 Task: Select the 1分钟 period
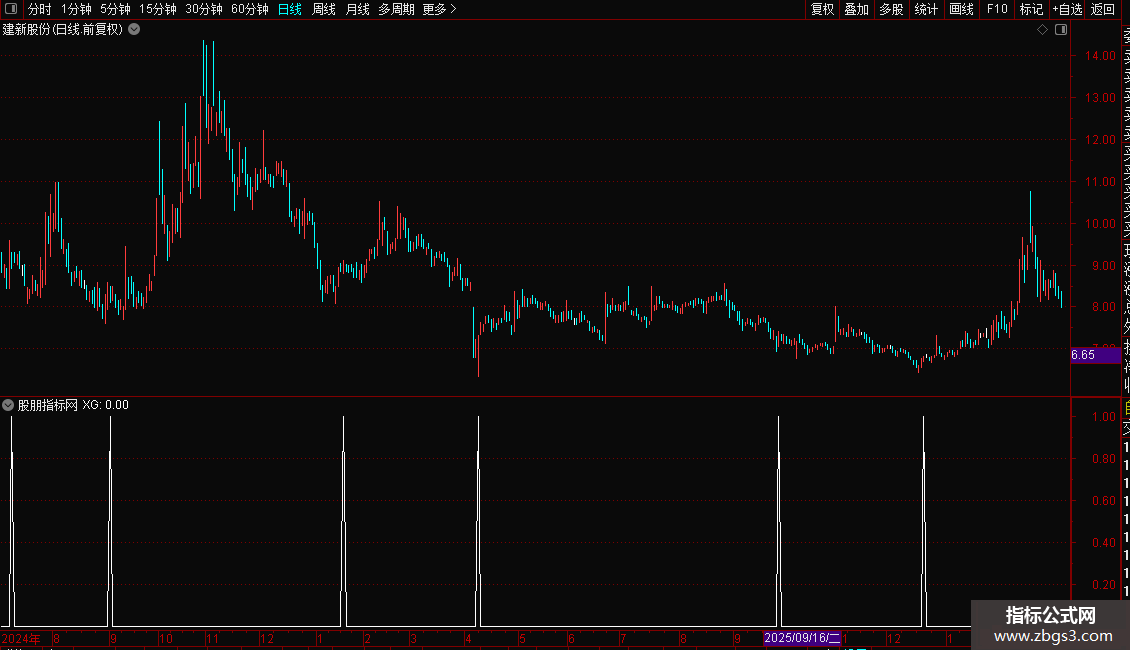tap(76, 9)
